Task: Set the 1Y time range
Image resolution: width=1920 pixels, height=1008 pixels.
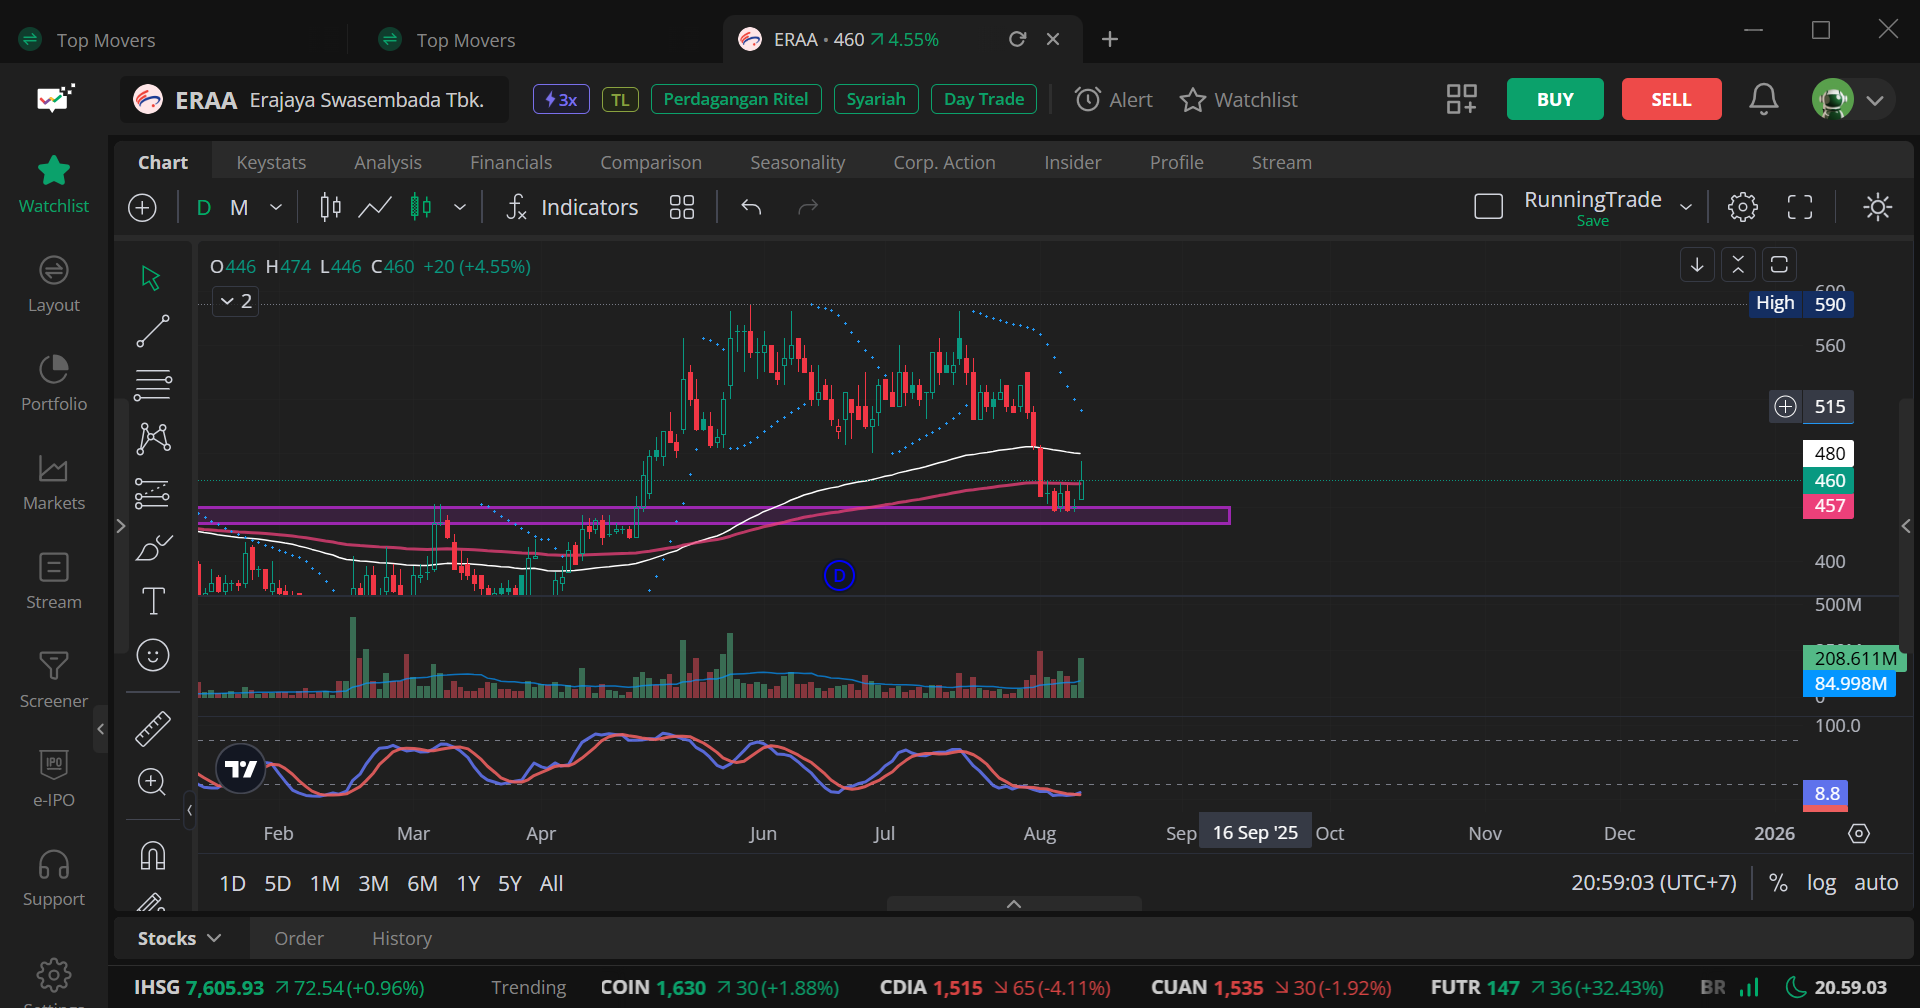Action: point(468,884)
